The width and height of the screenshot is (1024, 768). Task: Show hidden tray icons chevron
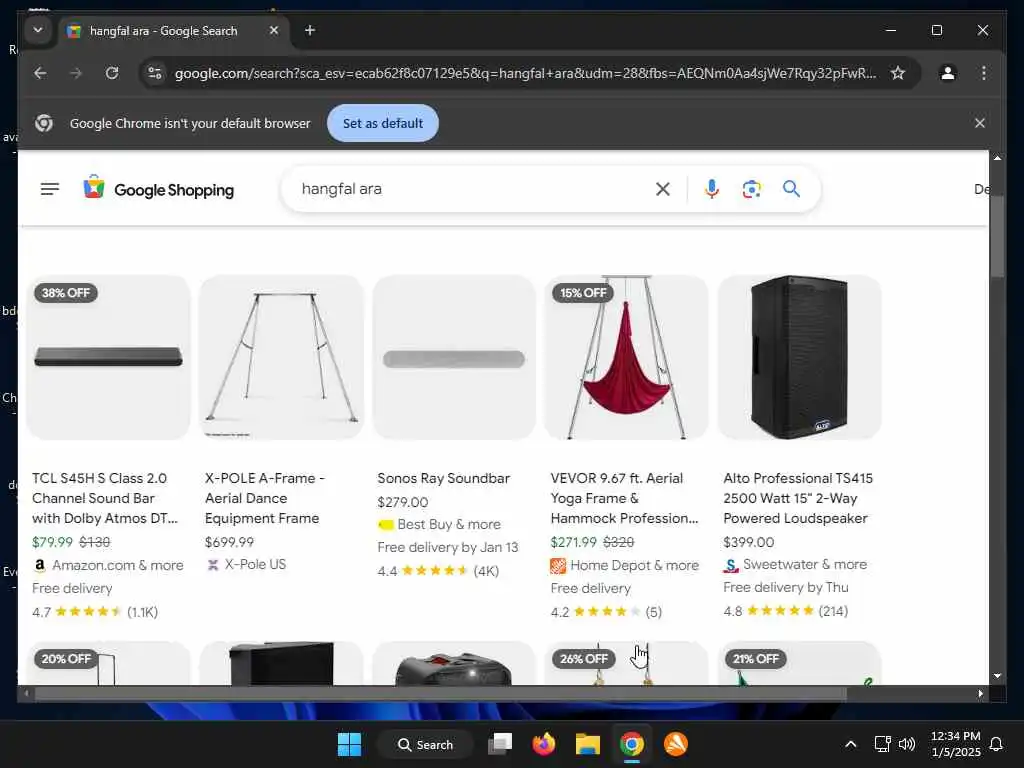(x=850, y=744)
